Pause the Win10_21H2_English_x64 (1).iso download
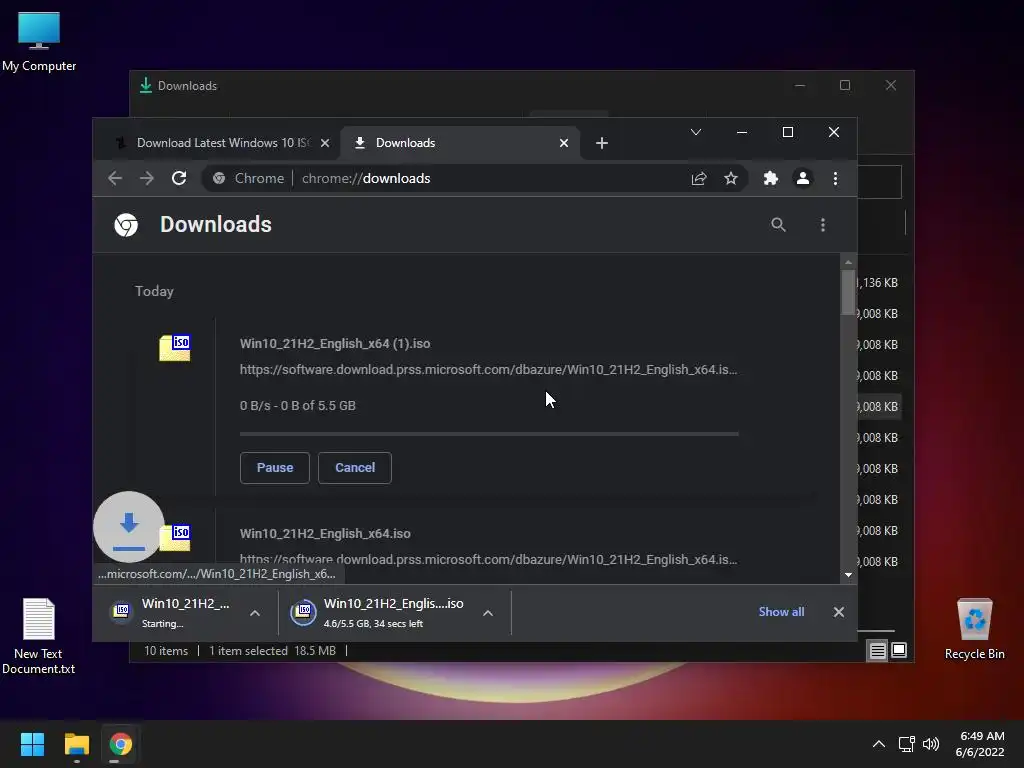 pos(275,468)
